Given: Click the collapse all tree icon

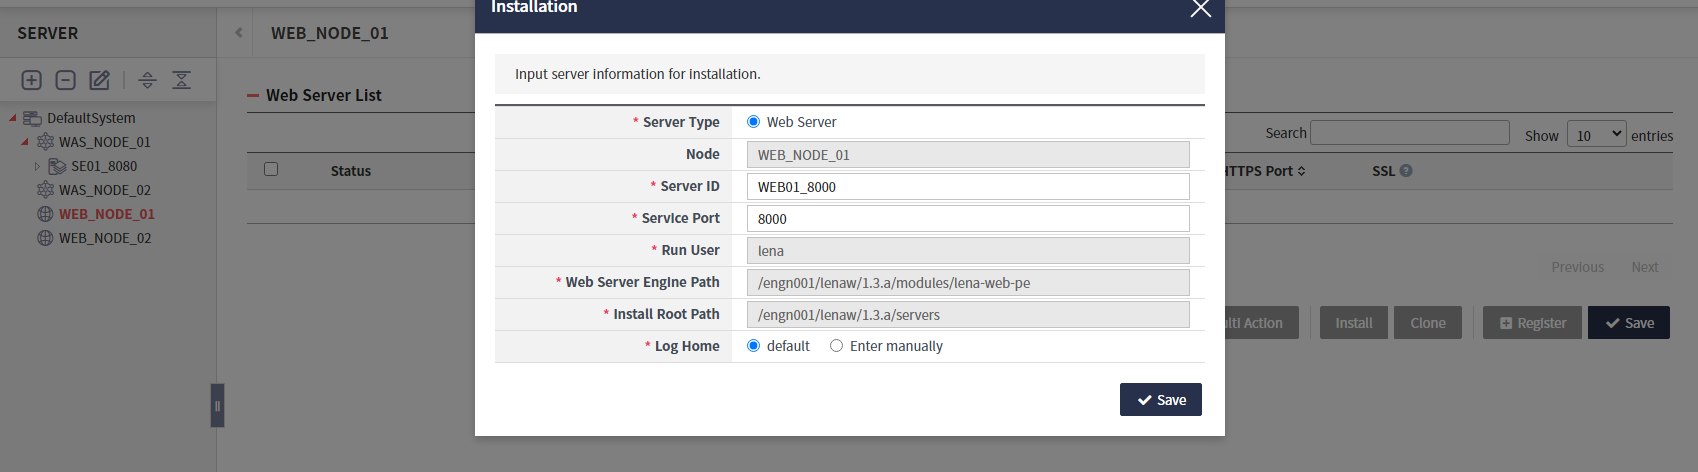Looking at the screenshot, I should (x=181, y=80).
